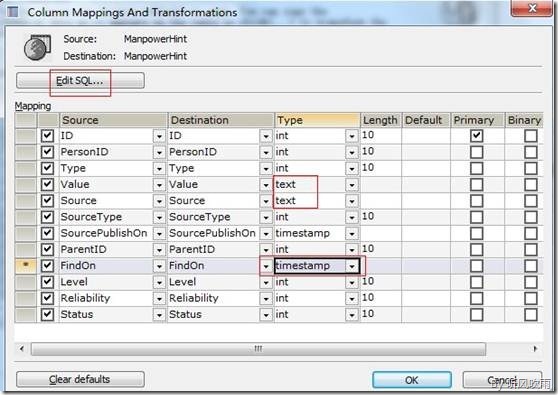Click the Destination column header
Image resolution: width=558 pixels, height=395 pixels.
coord(221,120)
